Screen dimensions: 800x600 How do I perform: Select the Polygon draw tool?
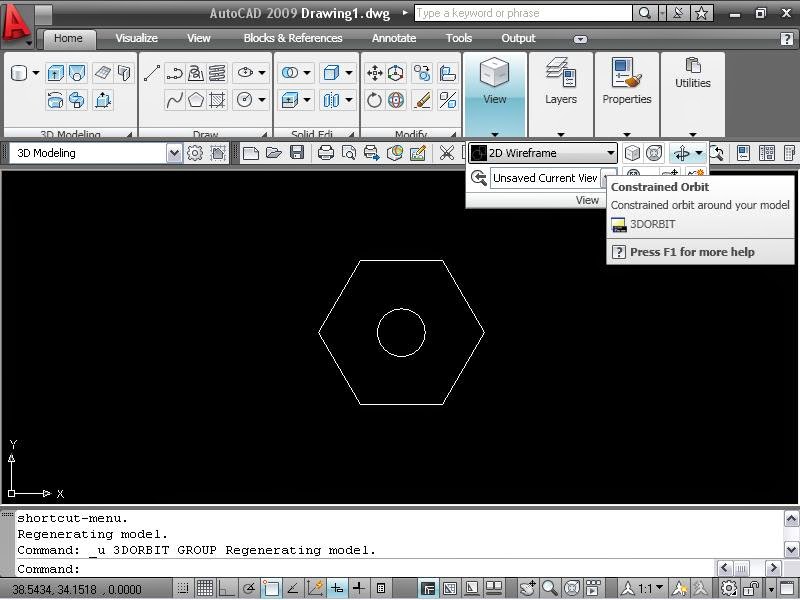point(195,100)
